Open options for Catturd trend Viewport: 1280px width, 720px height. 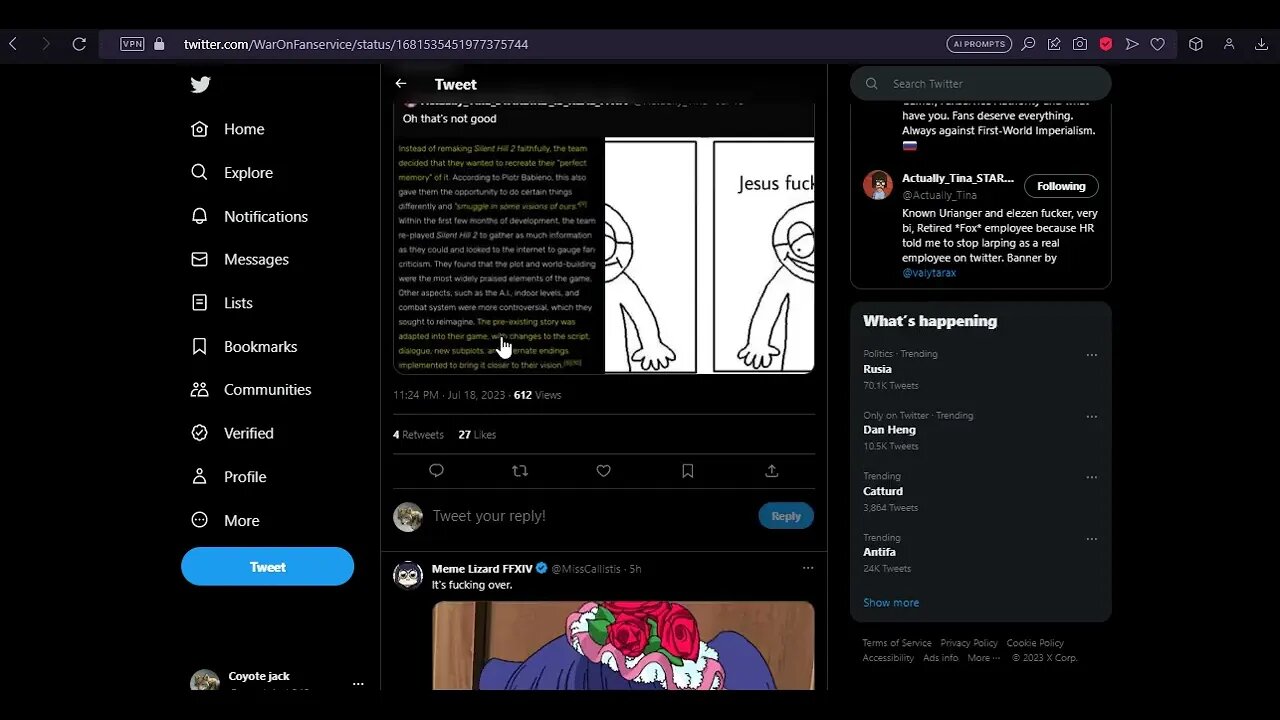tap(1092, 477)
